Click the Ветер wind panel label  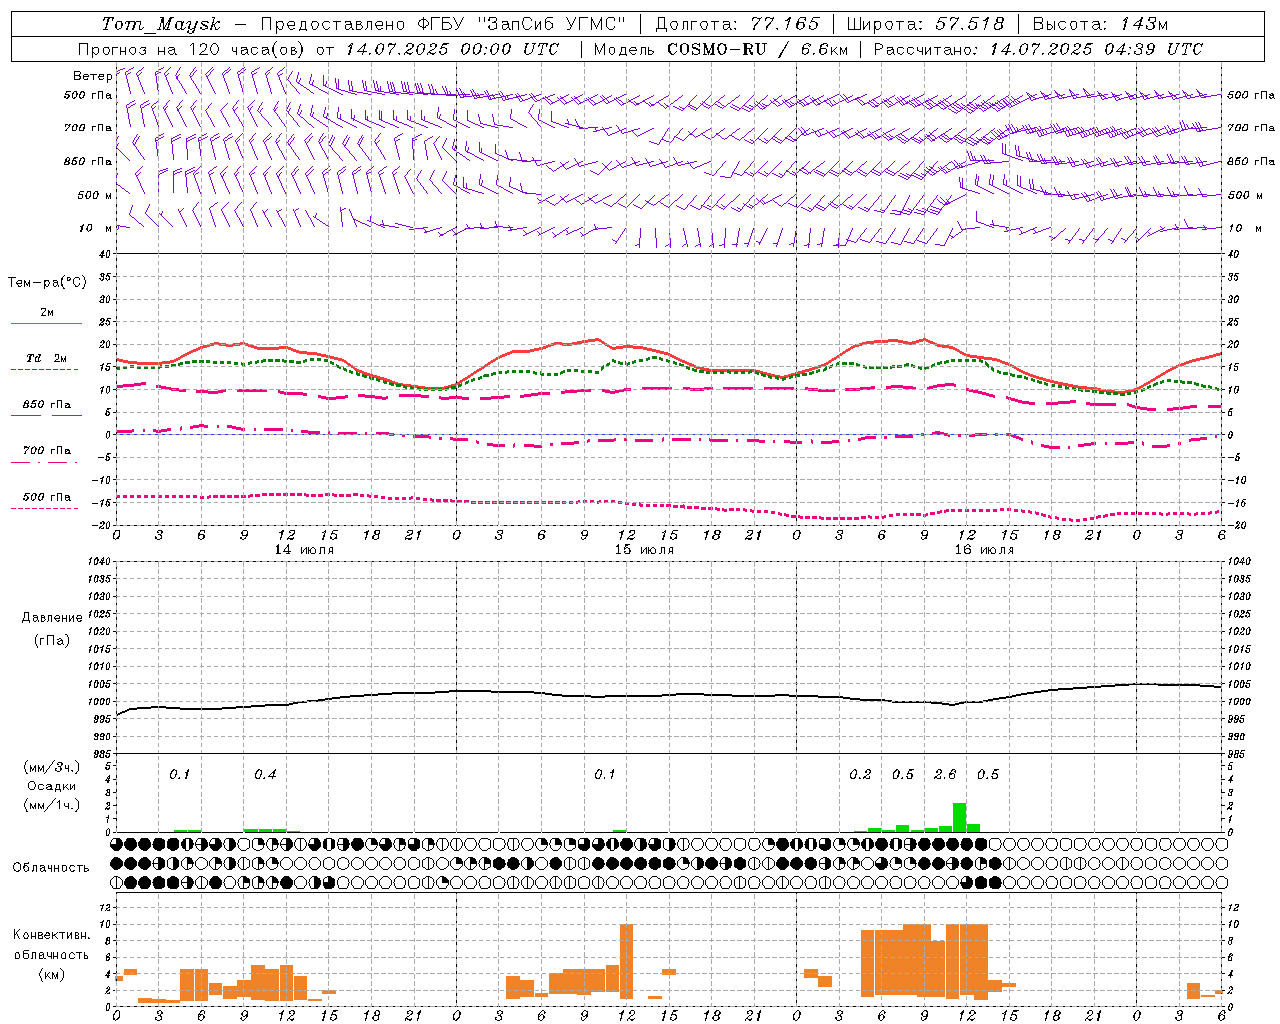93,76
